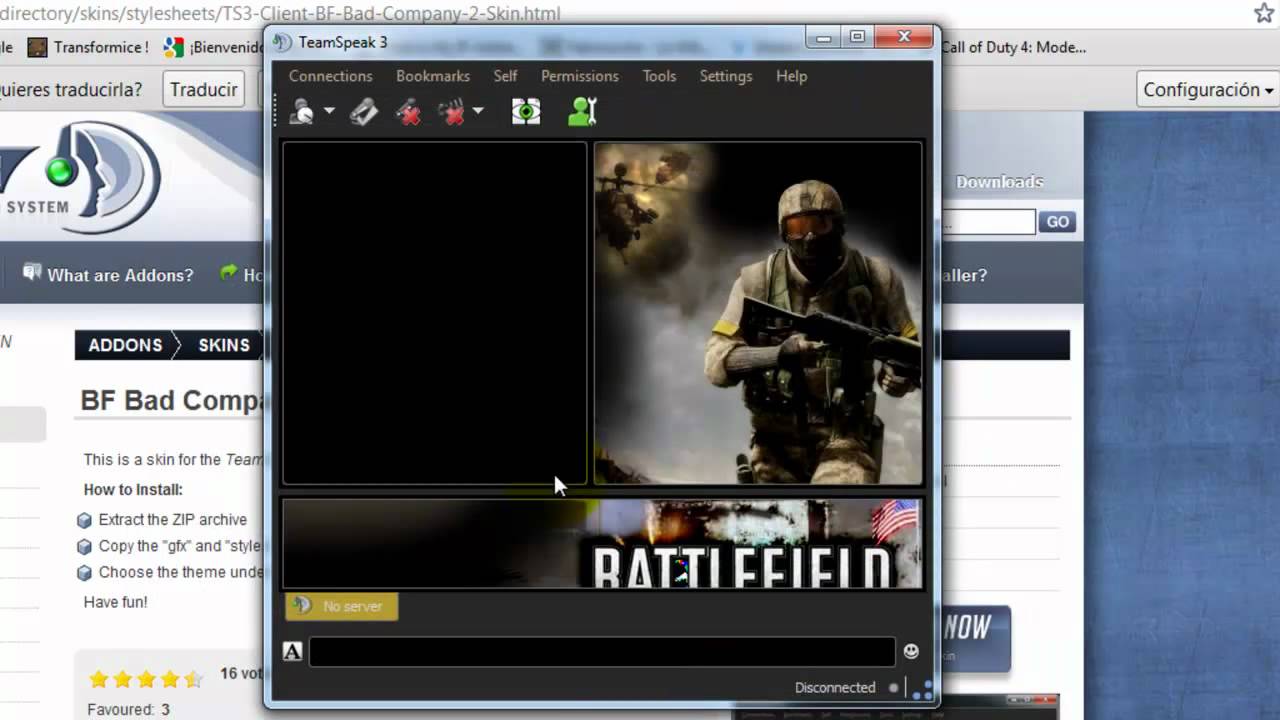
Task: Toggle Subscribe to all channels eye icon
Action: (526, 112)
